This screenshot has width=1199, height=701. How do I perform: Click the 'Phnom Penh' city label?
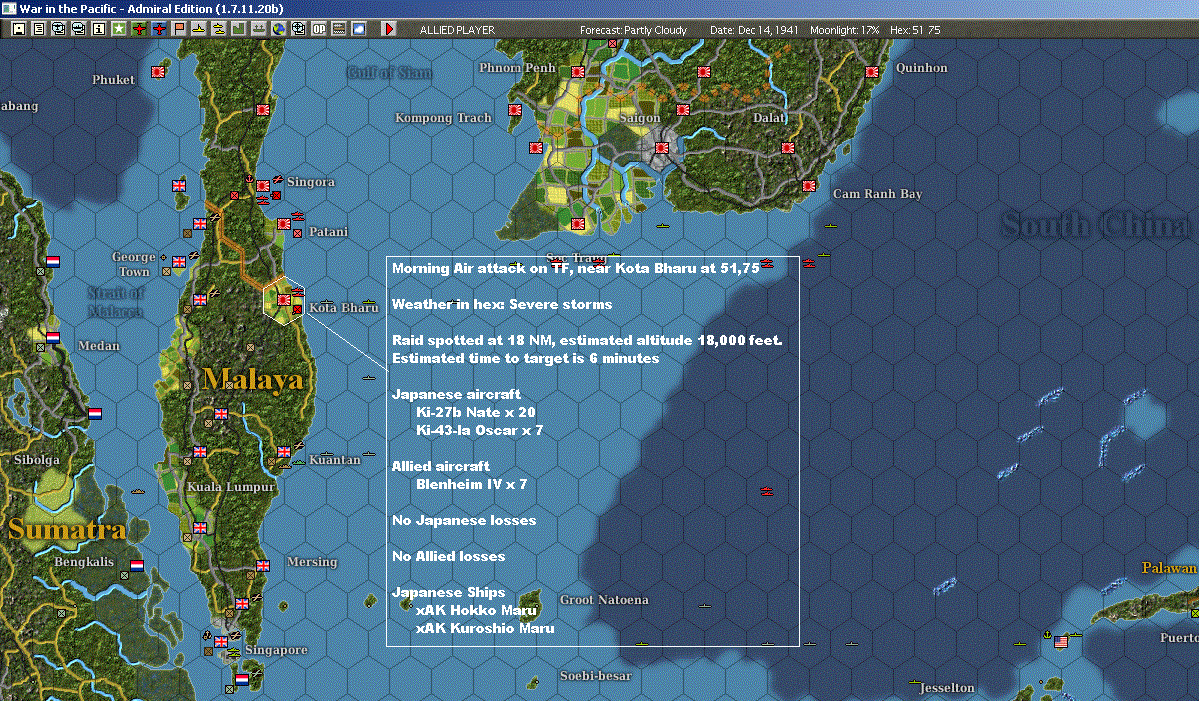point(517,68)
